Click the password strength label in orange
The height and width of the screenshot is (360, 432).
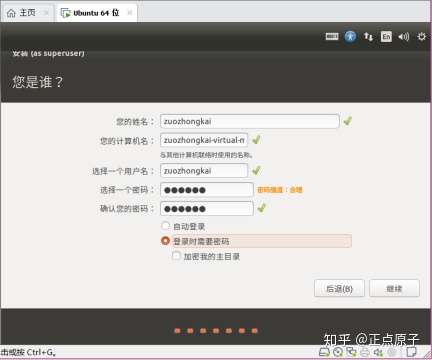point(280,190)
